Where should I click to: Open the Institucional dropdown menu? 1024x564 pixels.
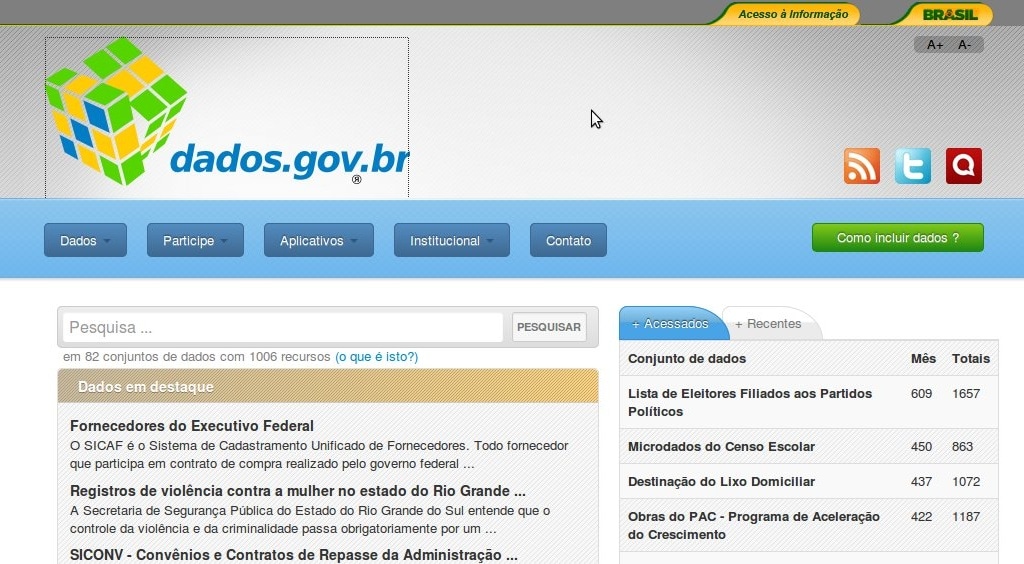coord(451,241)
